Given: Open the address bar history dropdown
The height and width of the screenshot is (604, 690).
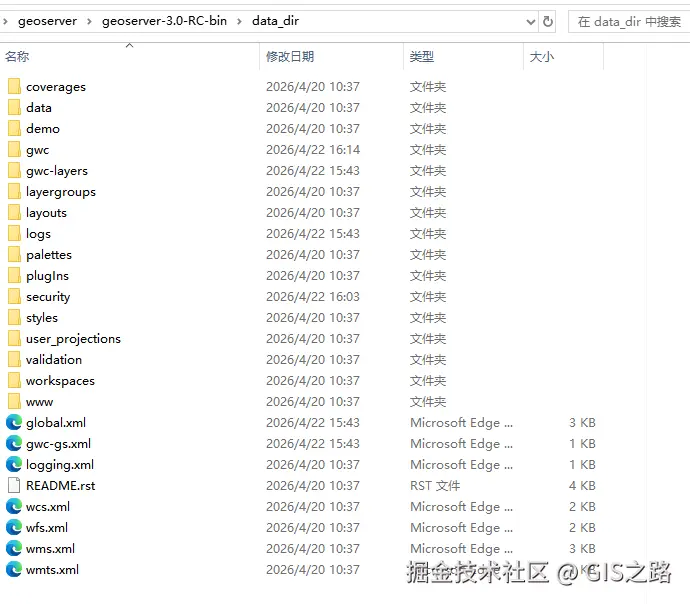Looking at the screenshot, I should [531, 21].
